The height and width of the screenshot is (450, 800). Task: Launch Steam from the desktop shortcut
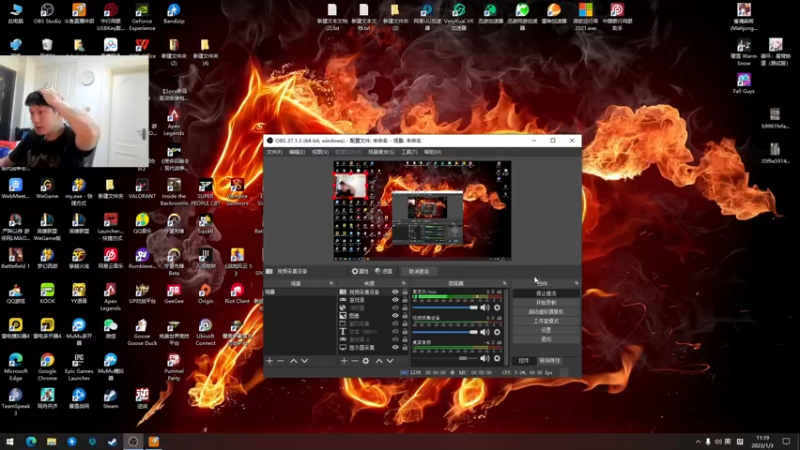pos(110,395)
